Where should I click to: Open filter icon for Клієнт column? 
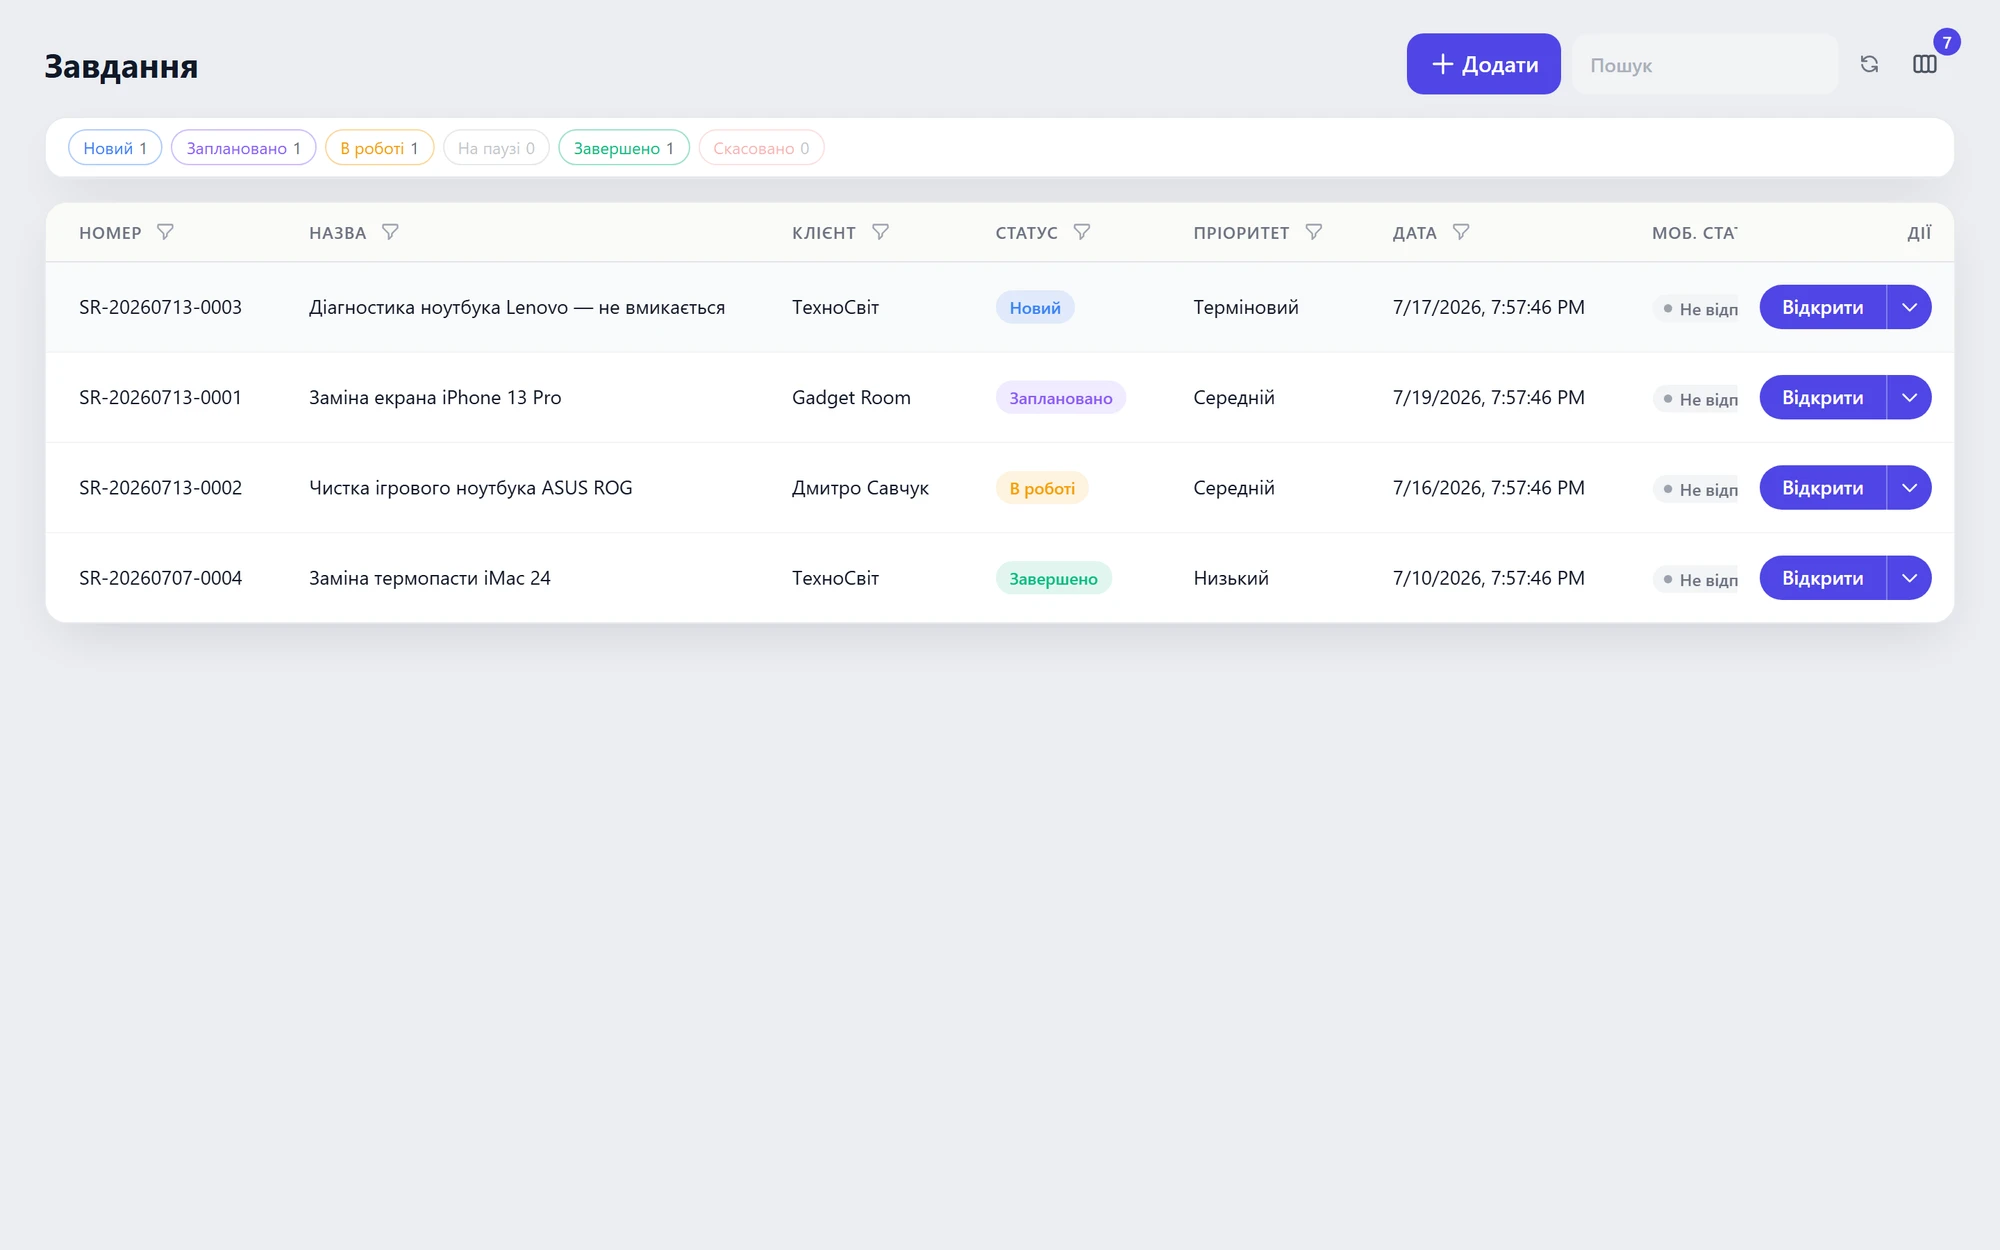pos(880,232)
